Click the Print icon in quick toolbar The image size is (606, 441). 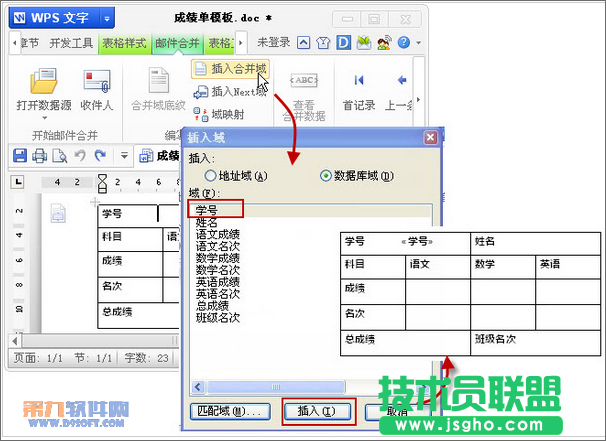[39, 156]
